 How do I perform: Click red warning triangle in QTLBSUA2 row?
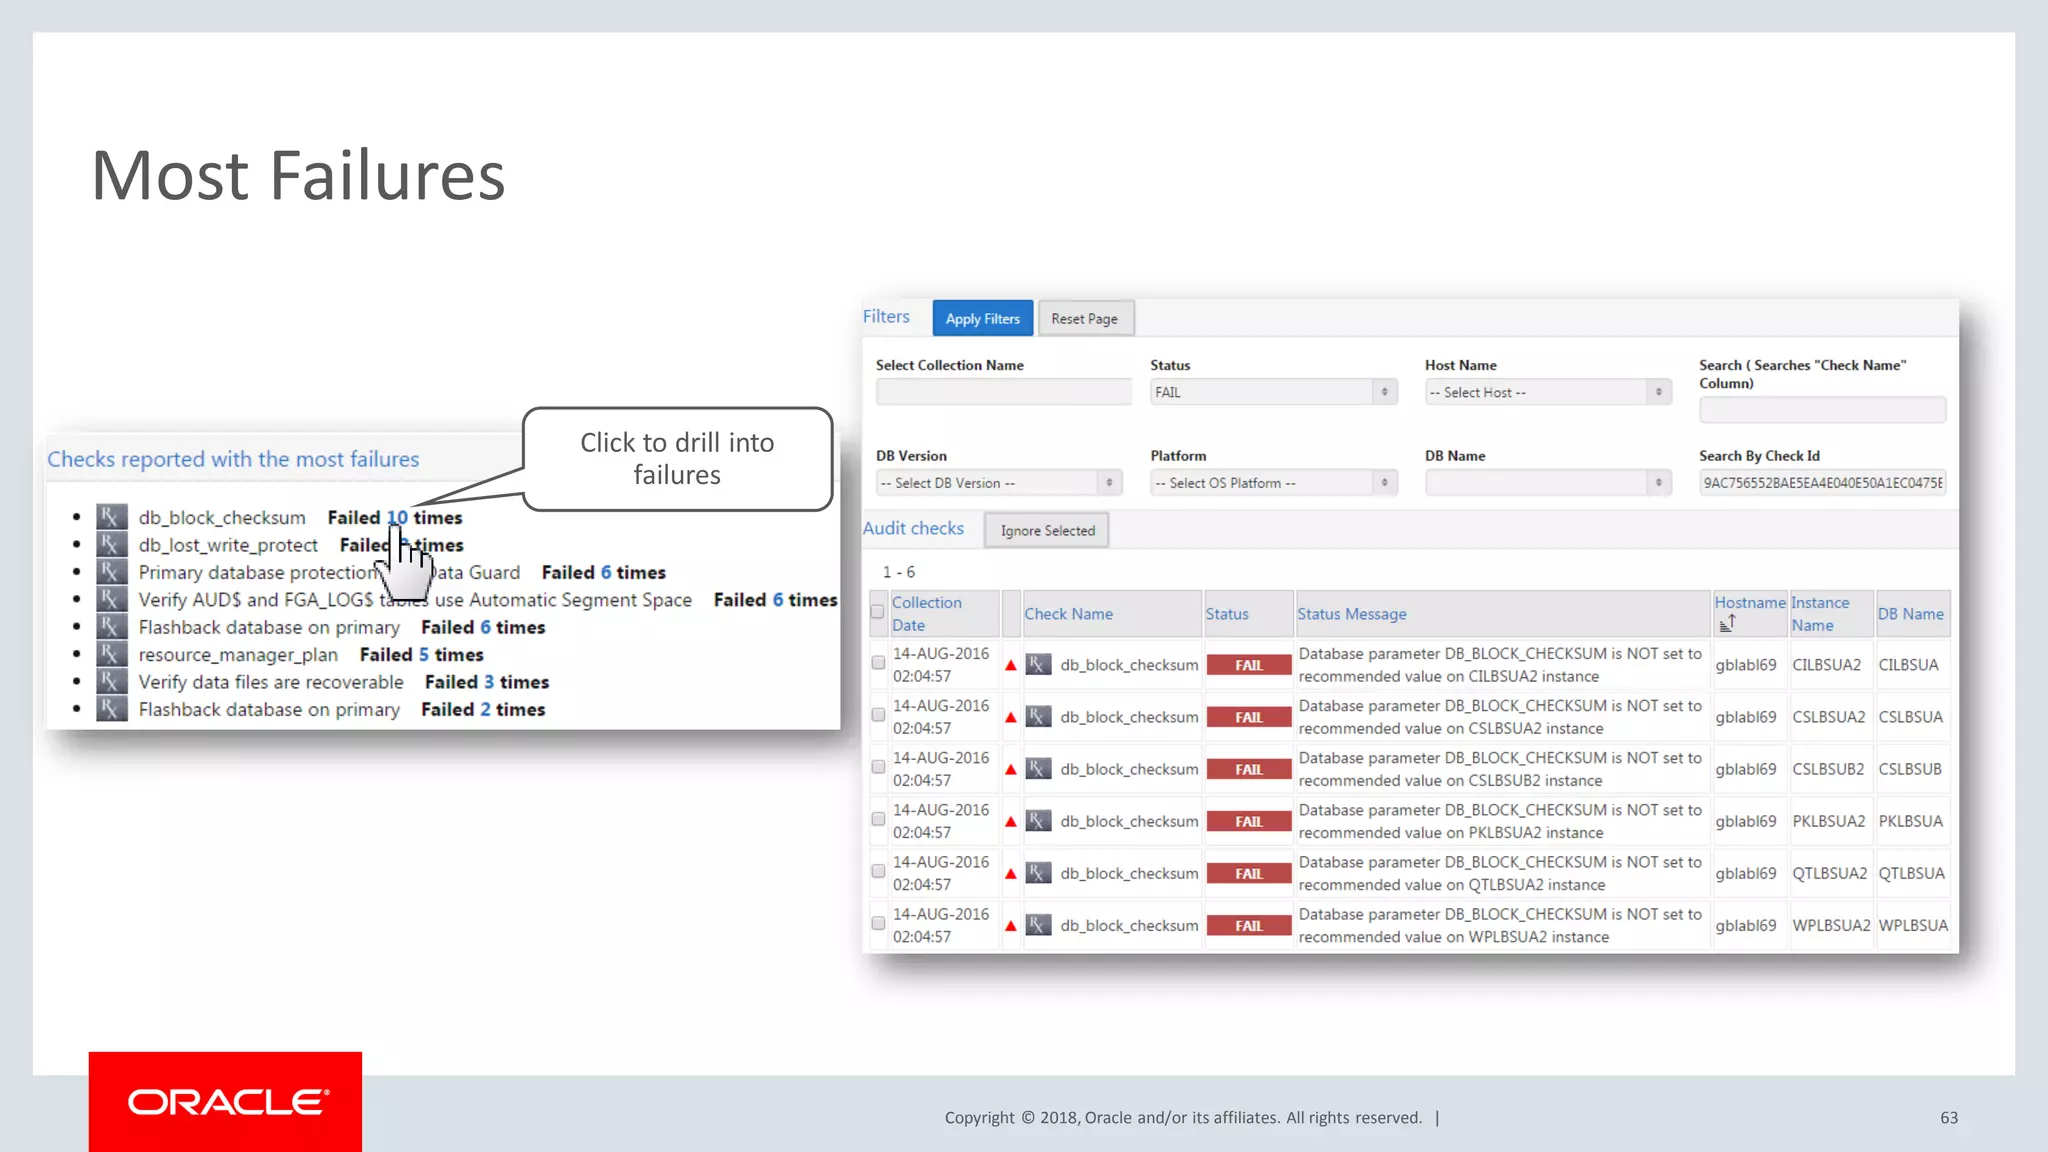pyautogui.click(x=1011, y=874)
